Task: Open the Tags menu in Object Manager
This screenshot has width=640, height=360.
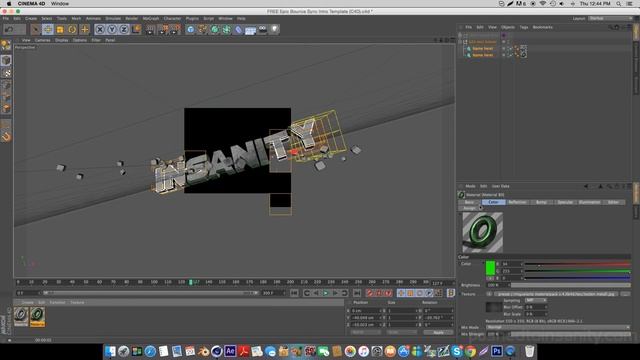Action: [x=524, y=27]
